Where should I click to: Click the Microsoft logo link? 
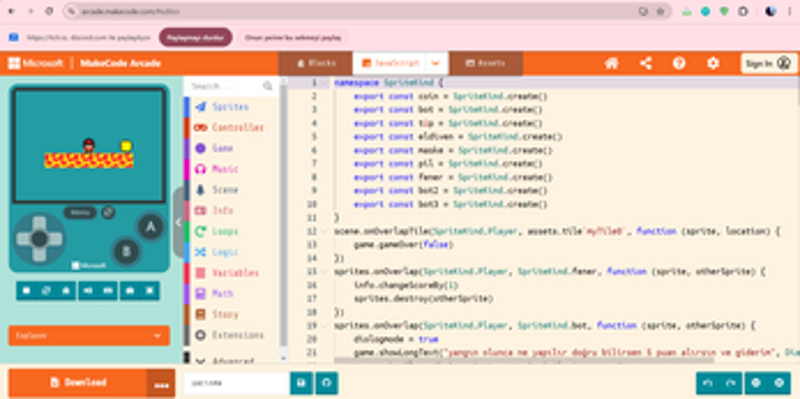pyautogui.click(x=35, y=63)
